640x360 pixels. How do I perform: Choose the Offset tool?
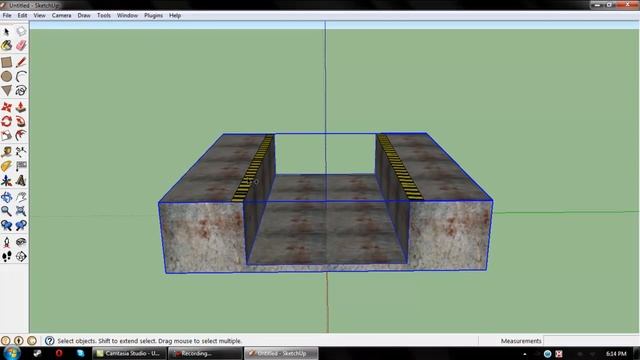click(x=21, y=135)
